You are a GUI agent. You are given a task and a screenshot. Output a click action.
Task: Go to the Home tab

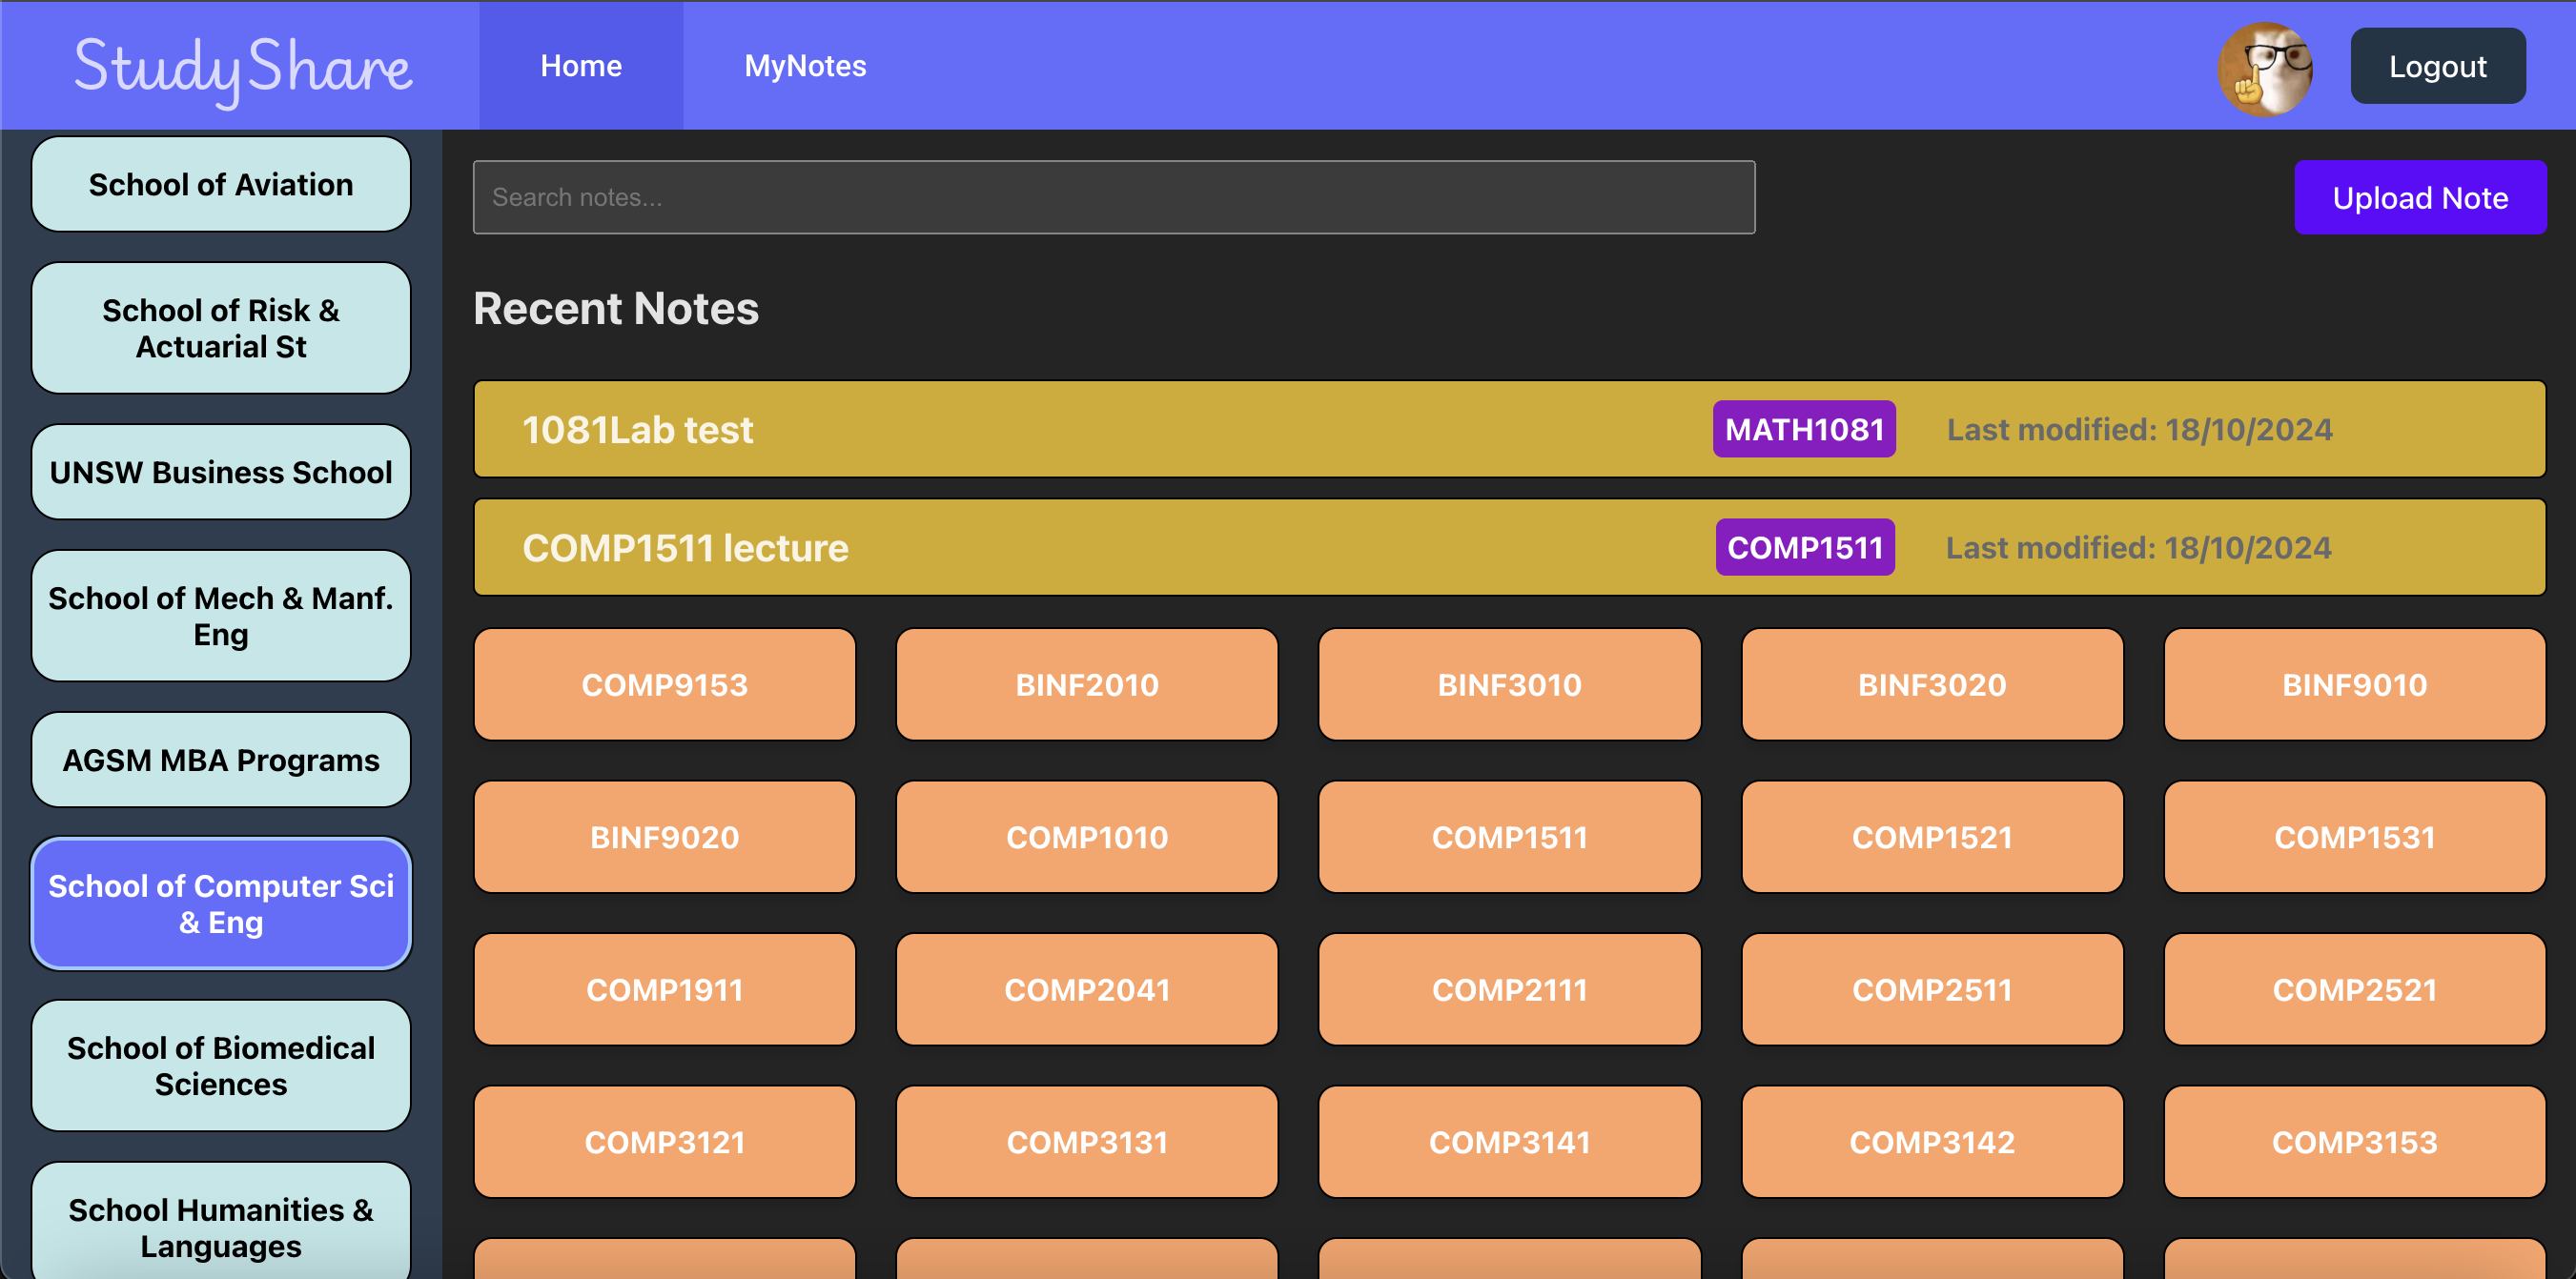pyautogui.click(x=581, y=66)
